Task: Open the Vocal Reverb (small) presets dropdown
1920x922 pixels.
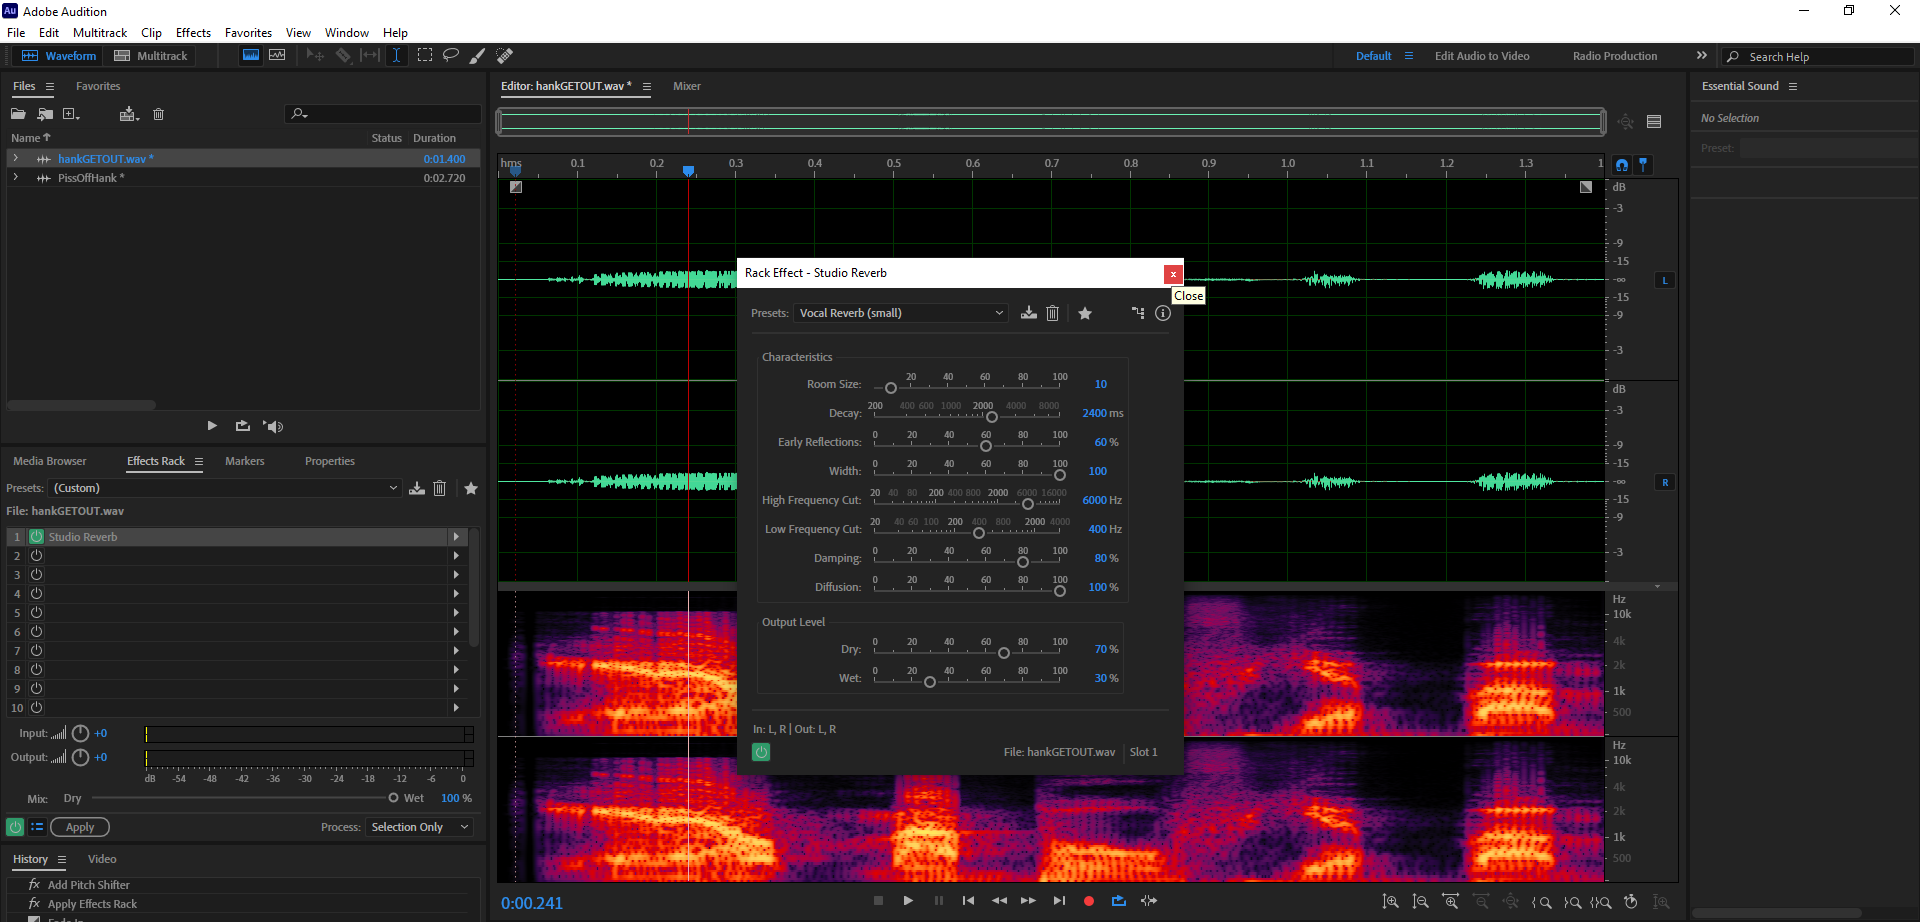Action: click(900, 313)
